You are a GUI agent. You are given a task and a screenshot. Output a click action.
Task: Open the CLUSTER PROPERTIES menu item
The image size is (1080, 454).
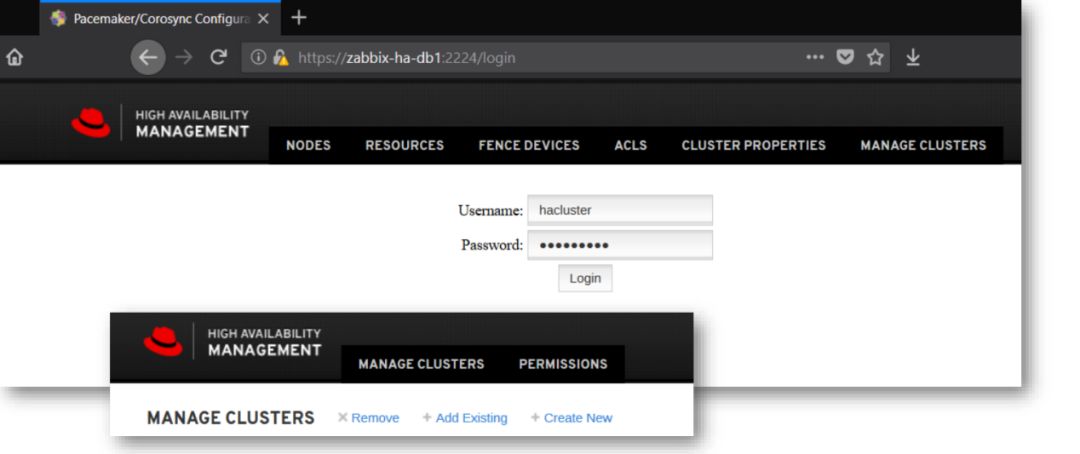[754, 145]
